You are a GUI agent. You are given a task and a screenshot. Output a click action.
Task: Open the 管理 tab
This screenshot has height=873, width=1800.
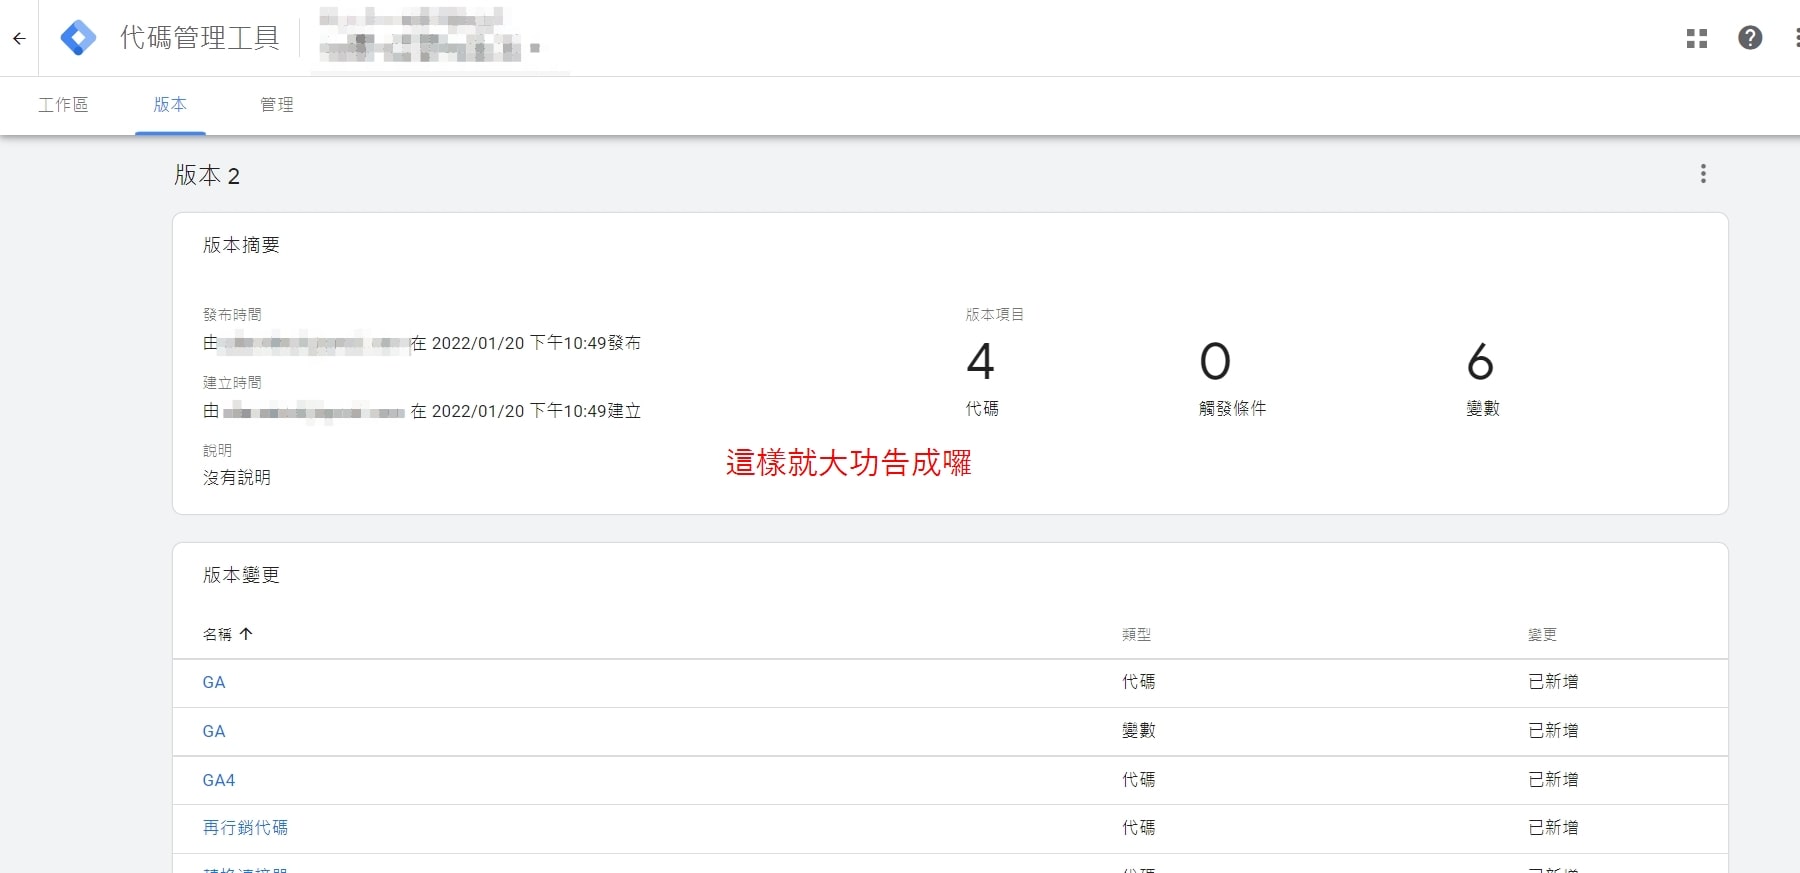[277, 104]
